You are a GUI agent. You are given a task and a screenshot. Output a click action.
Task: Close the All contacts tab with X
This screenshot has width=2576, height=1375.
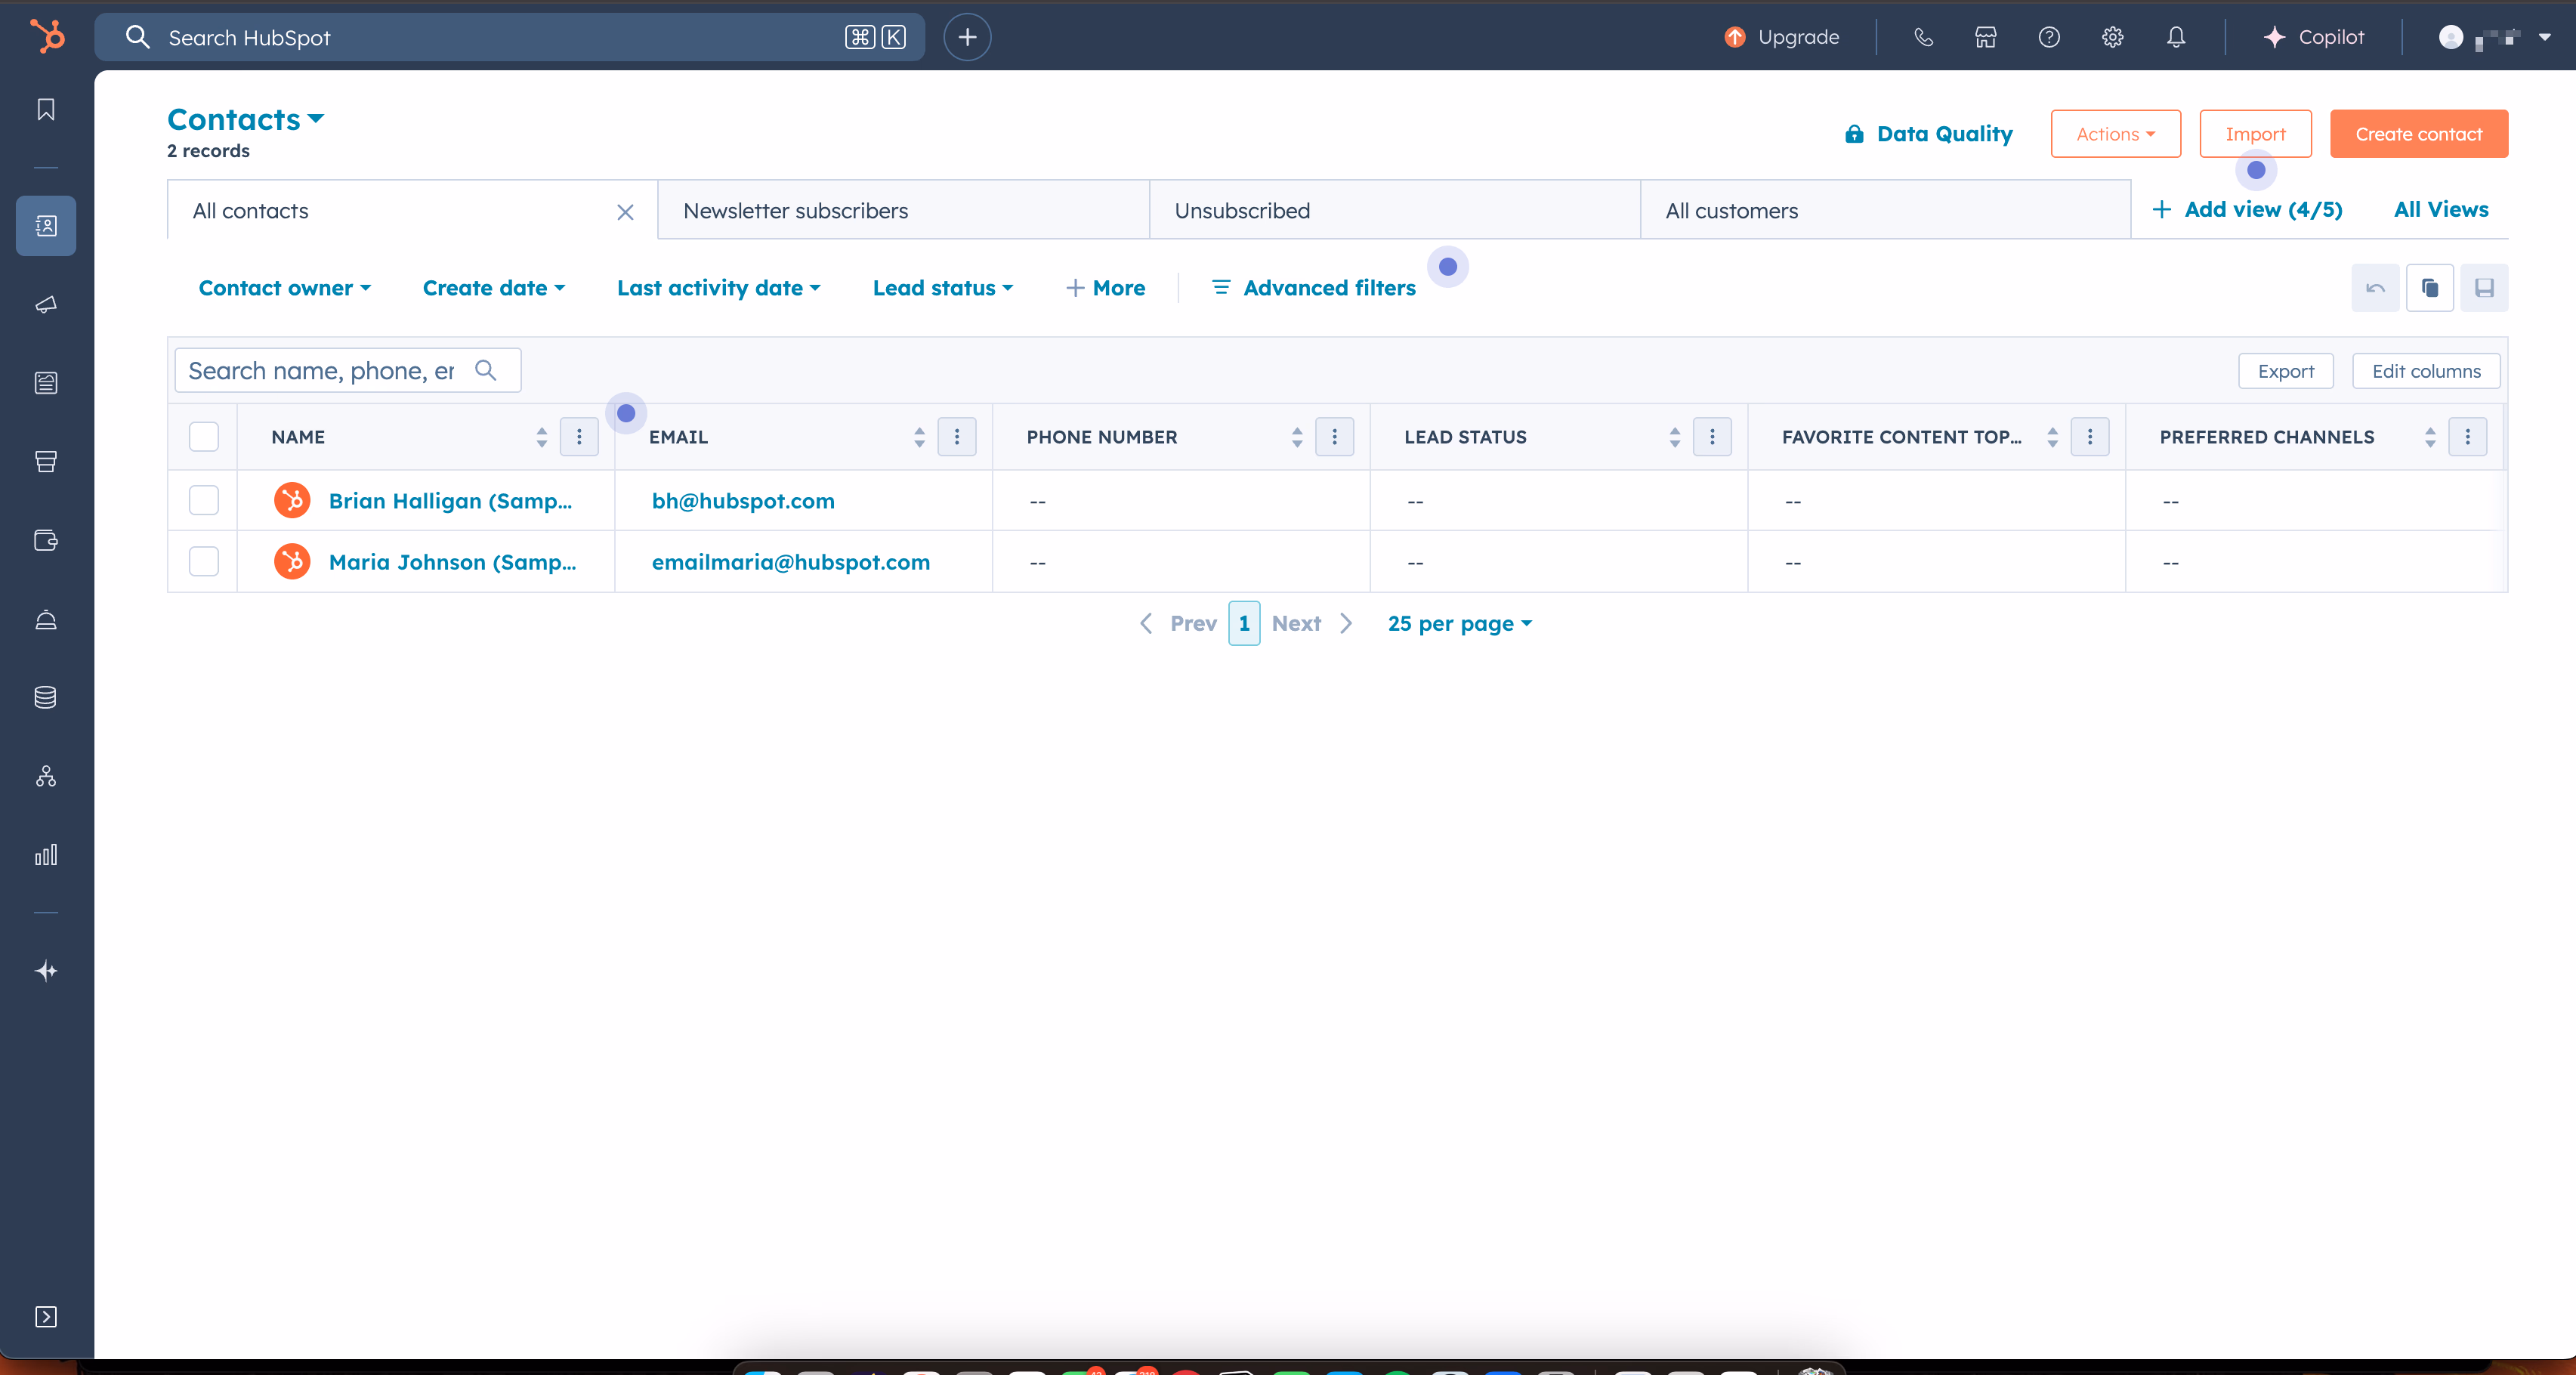[x=625, y=212]
